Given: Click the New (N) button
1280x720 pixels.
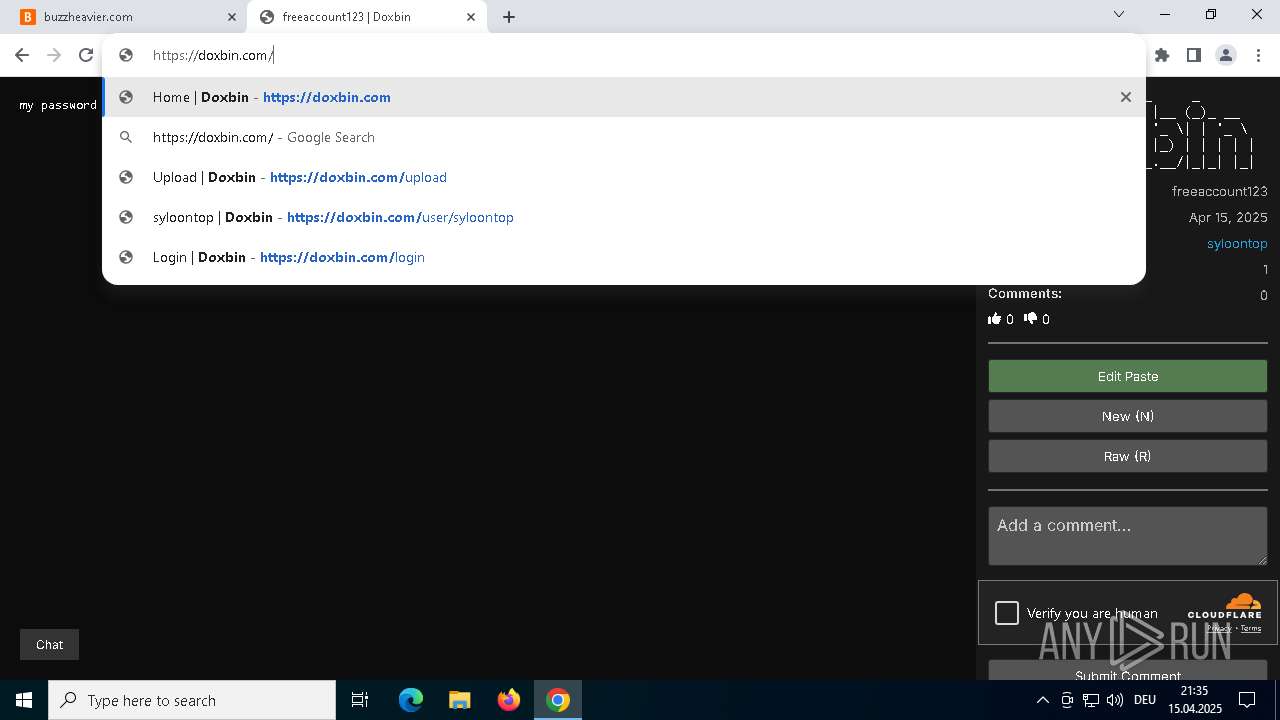Looking at the screenshot, I should 1128,416.
